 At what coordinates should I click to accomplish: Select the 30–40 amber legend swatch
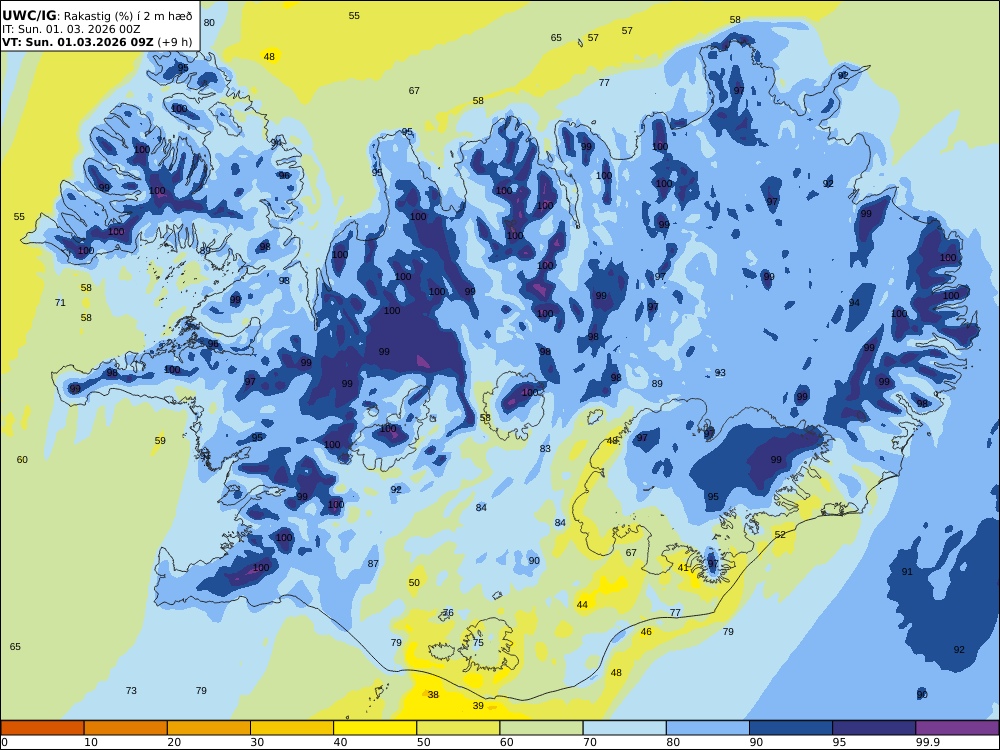point(292,728)
